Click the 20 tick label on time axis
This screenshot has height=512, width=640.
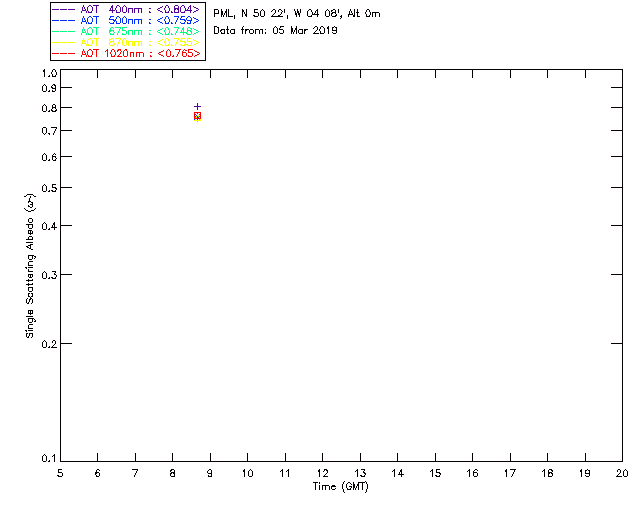[x=622, y=473]
